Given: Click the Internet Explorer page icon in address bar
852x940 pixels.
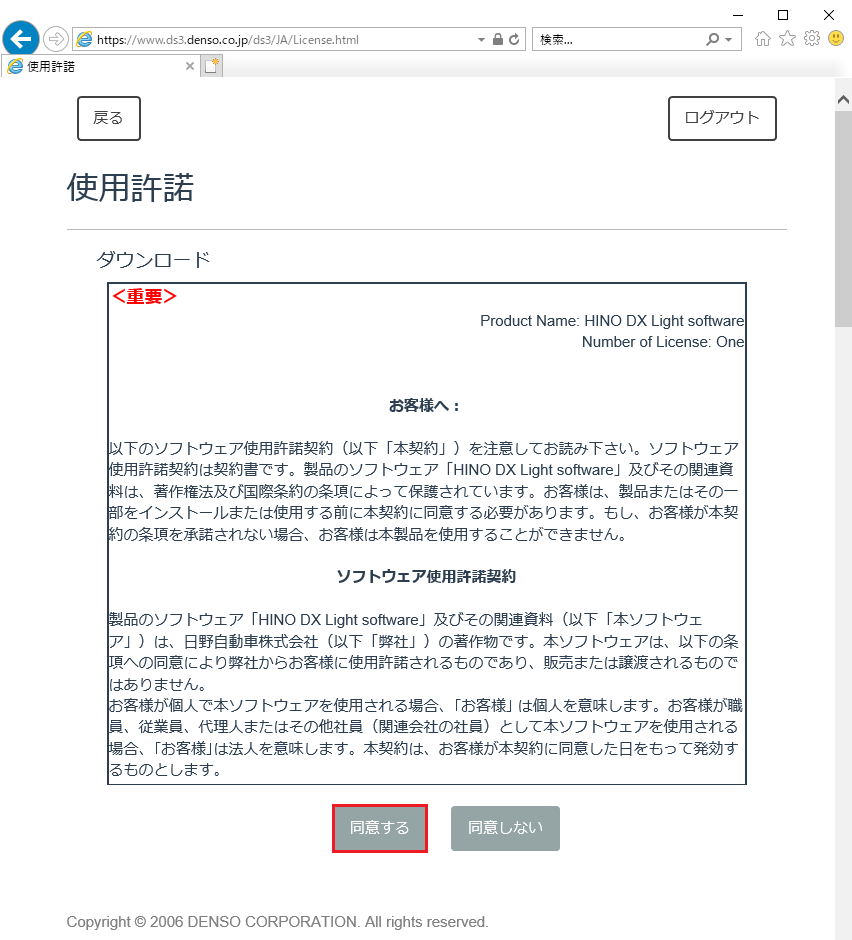Looking at the screenshot, I should click(85, 40).
